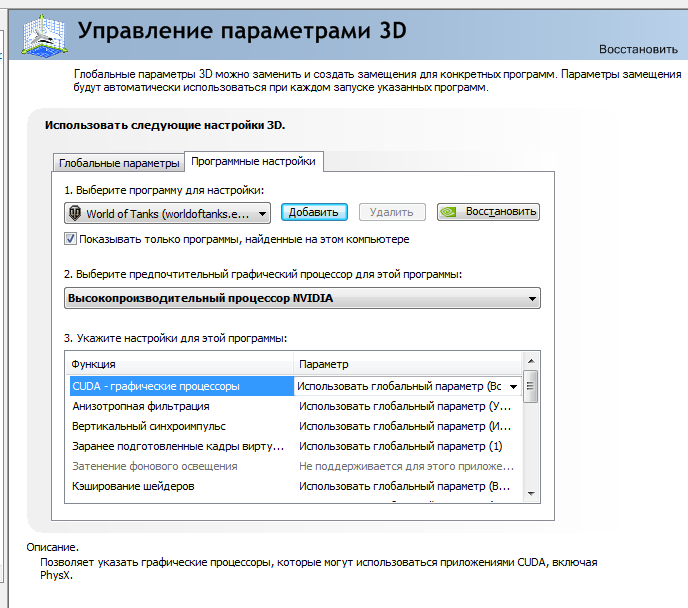Click Анизотропная фильтрация parameter value
This screenshot has height=608, width=688.
(x=405, y=406)
